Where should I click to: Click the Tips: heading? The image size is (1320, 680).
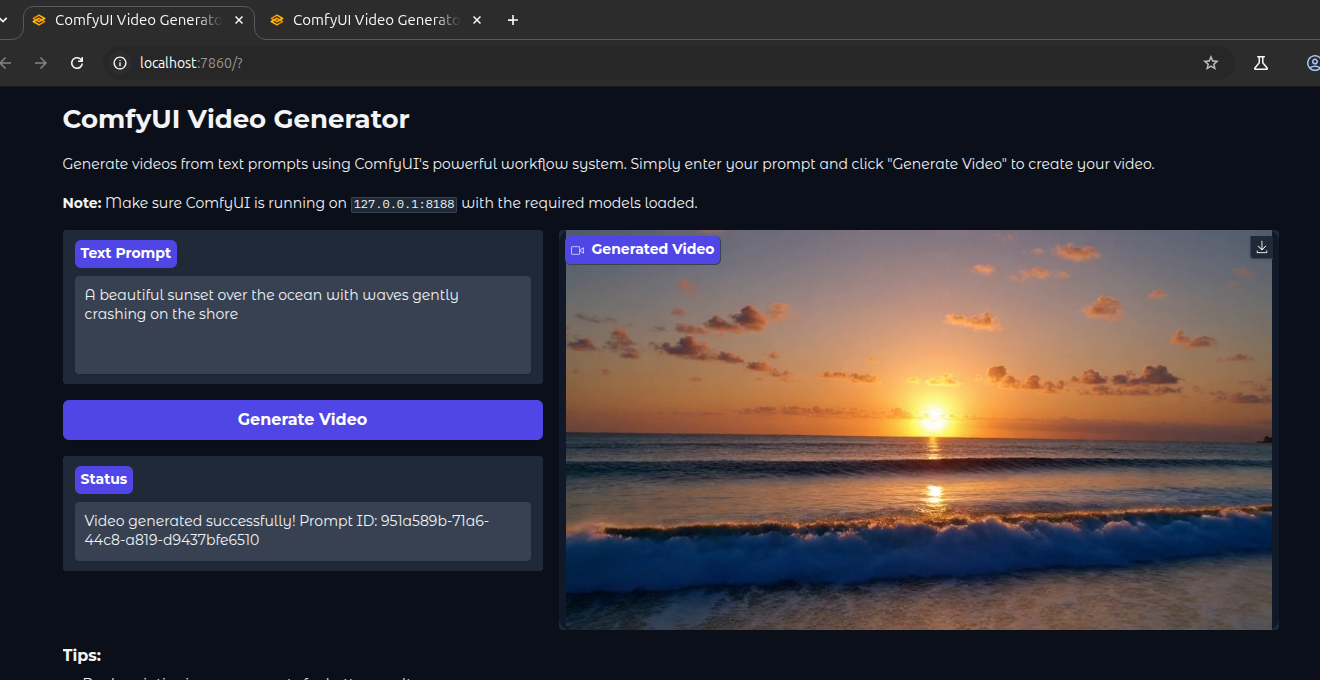(x=82, y=656)
